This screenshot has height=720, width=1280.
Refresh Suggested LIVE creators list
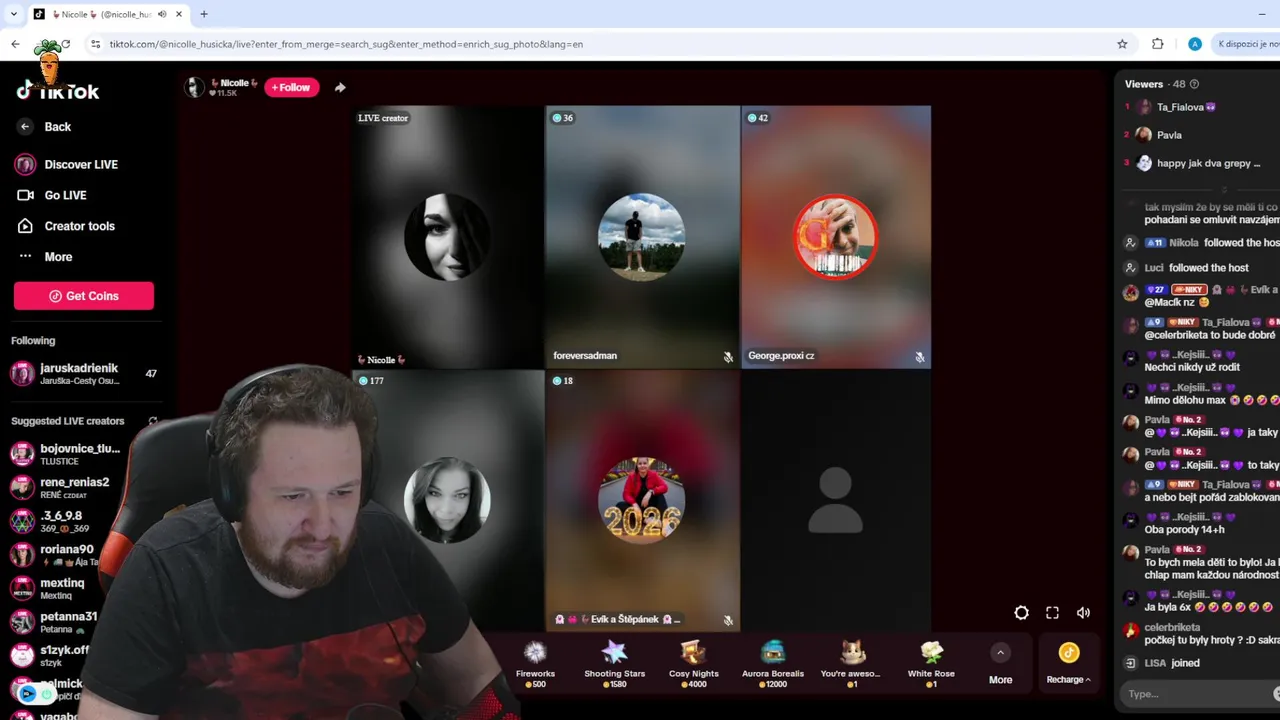click(153, 421)
